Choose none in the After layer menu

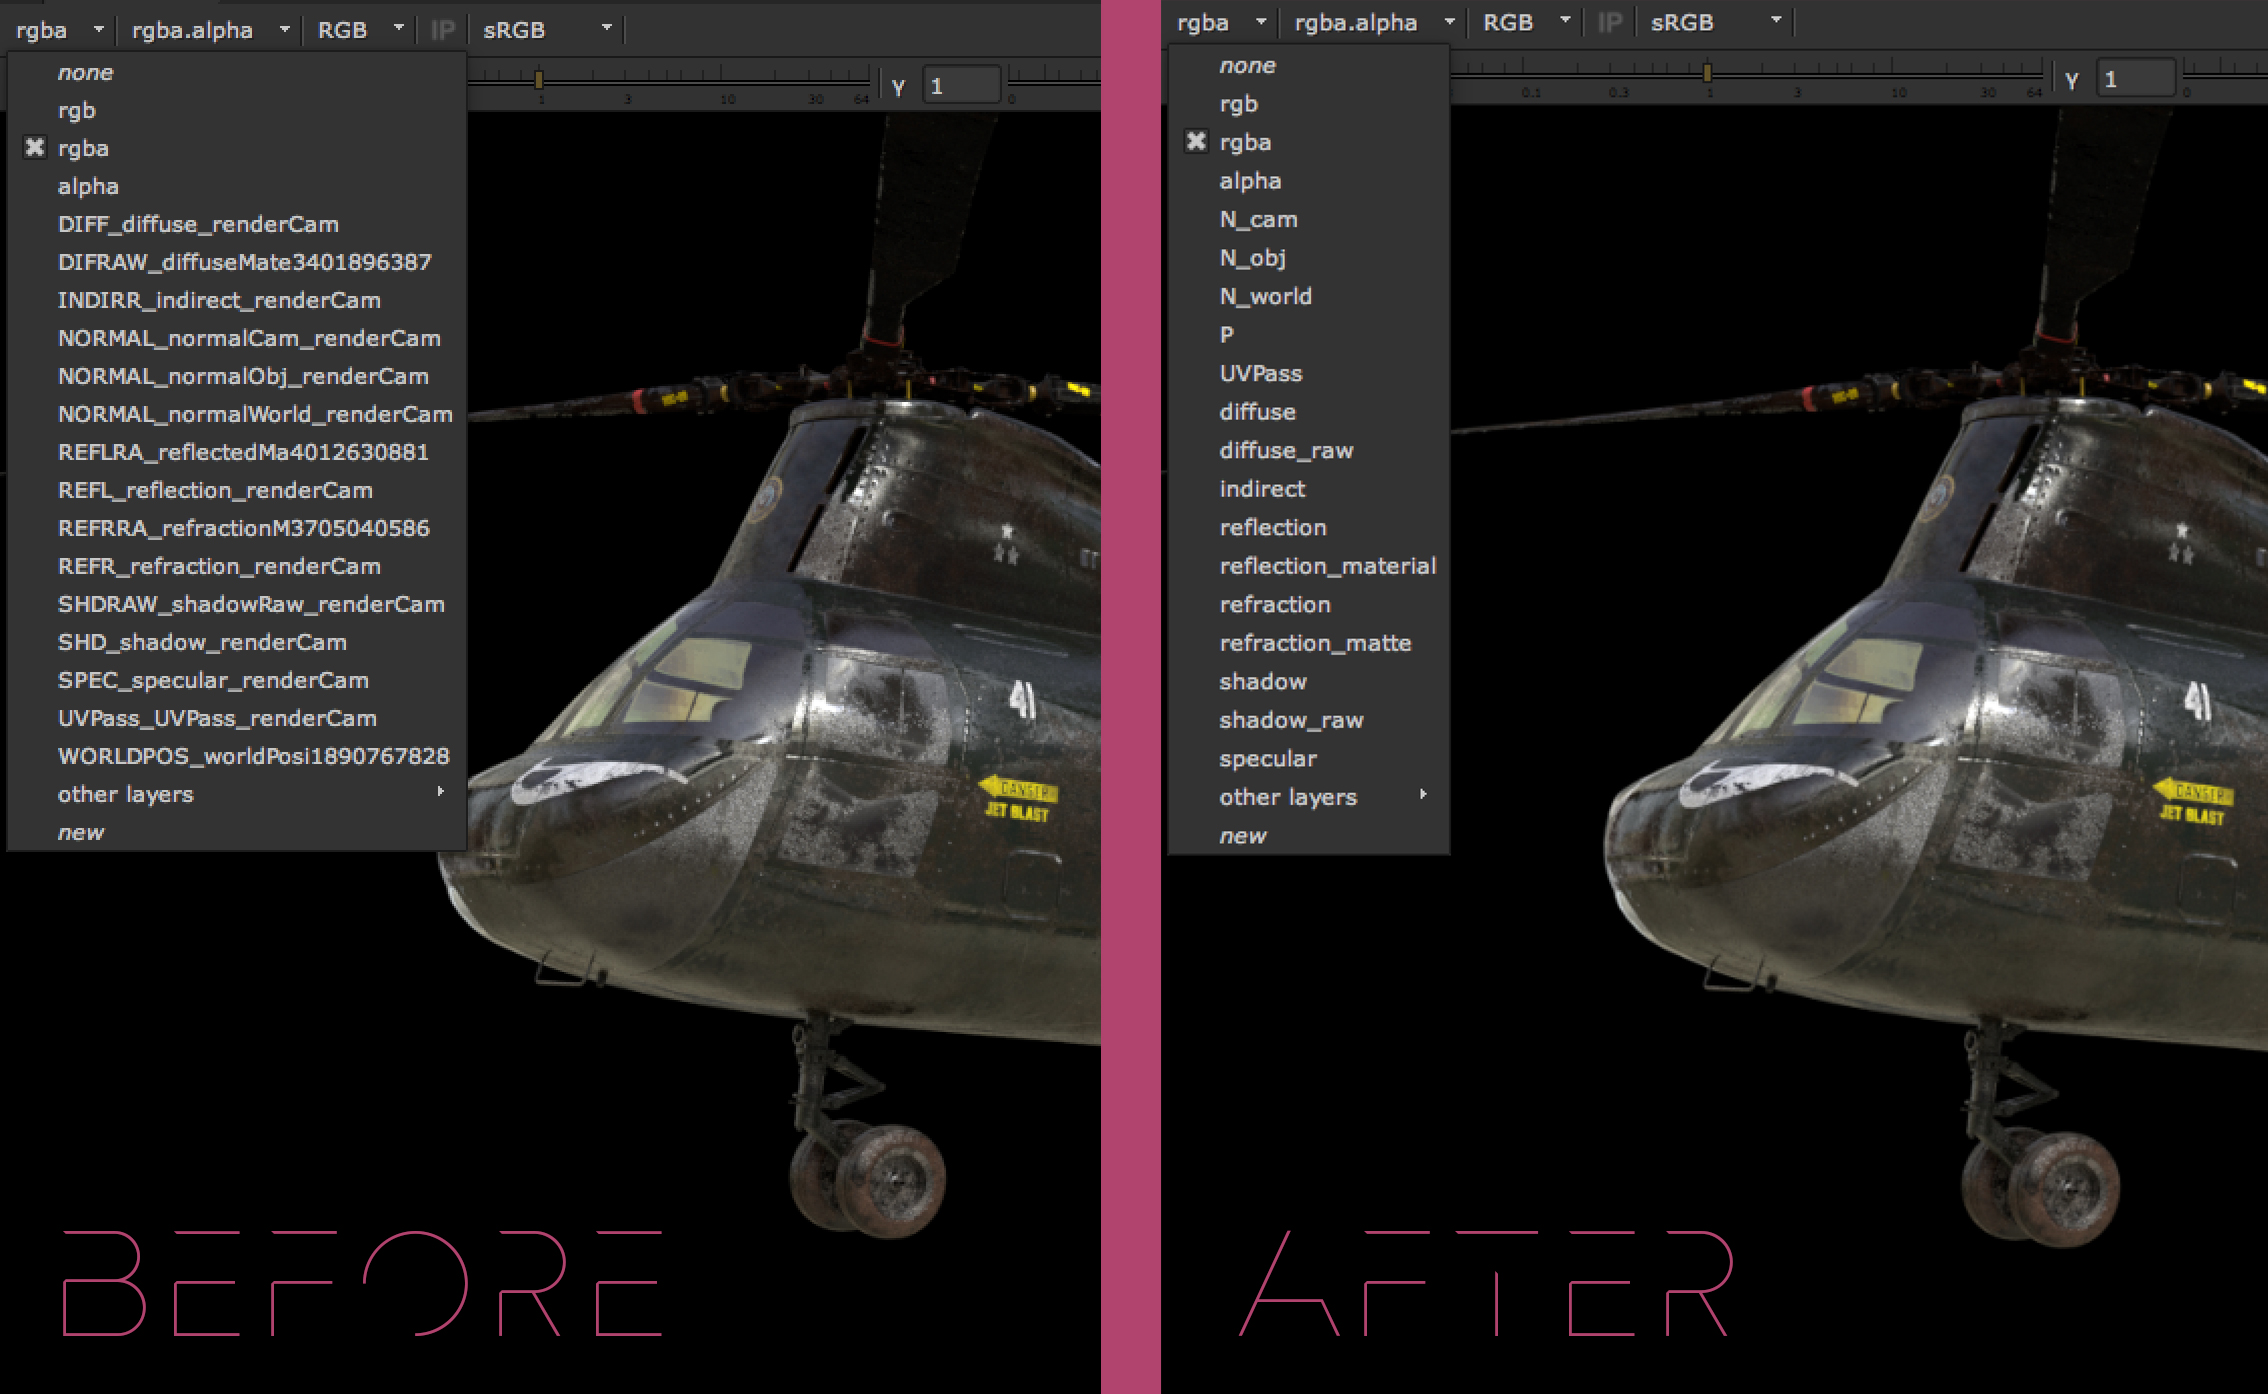click(1247, 65)
